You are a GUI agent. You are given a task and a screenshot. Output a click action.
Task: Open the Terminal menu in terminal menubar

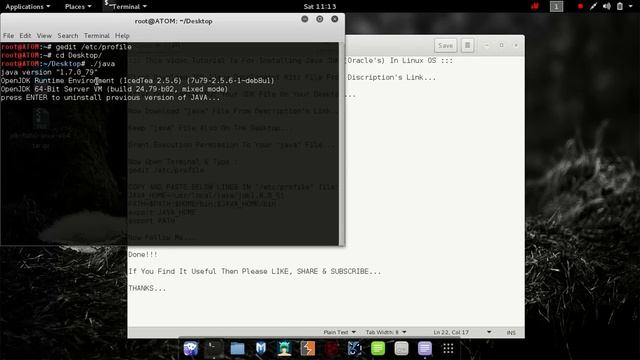pyautogui.click(x=97, y=36)
